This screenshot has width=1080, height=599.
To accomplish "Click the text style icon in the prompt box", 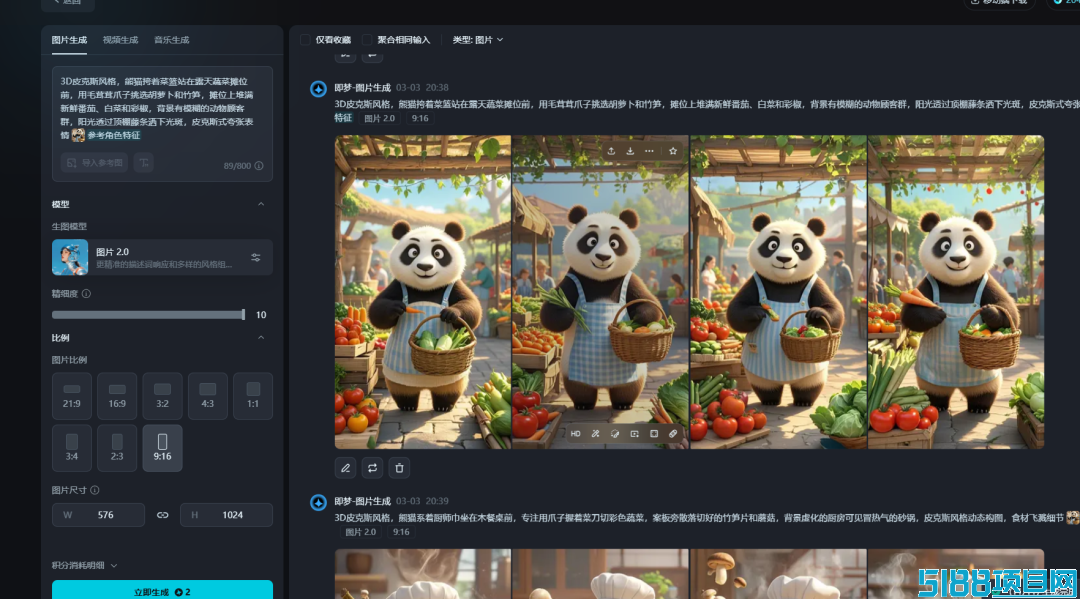I will [143, 162].
